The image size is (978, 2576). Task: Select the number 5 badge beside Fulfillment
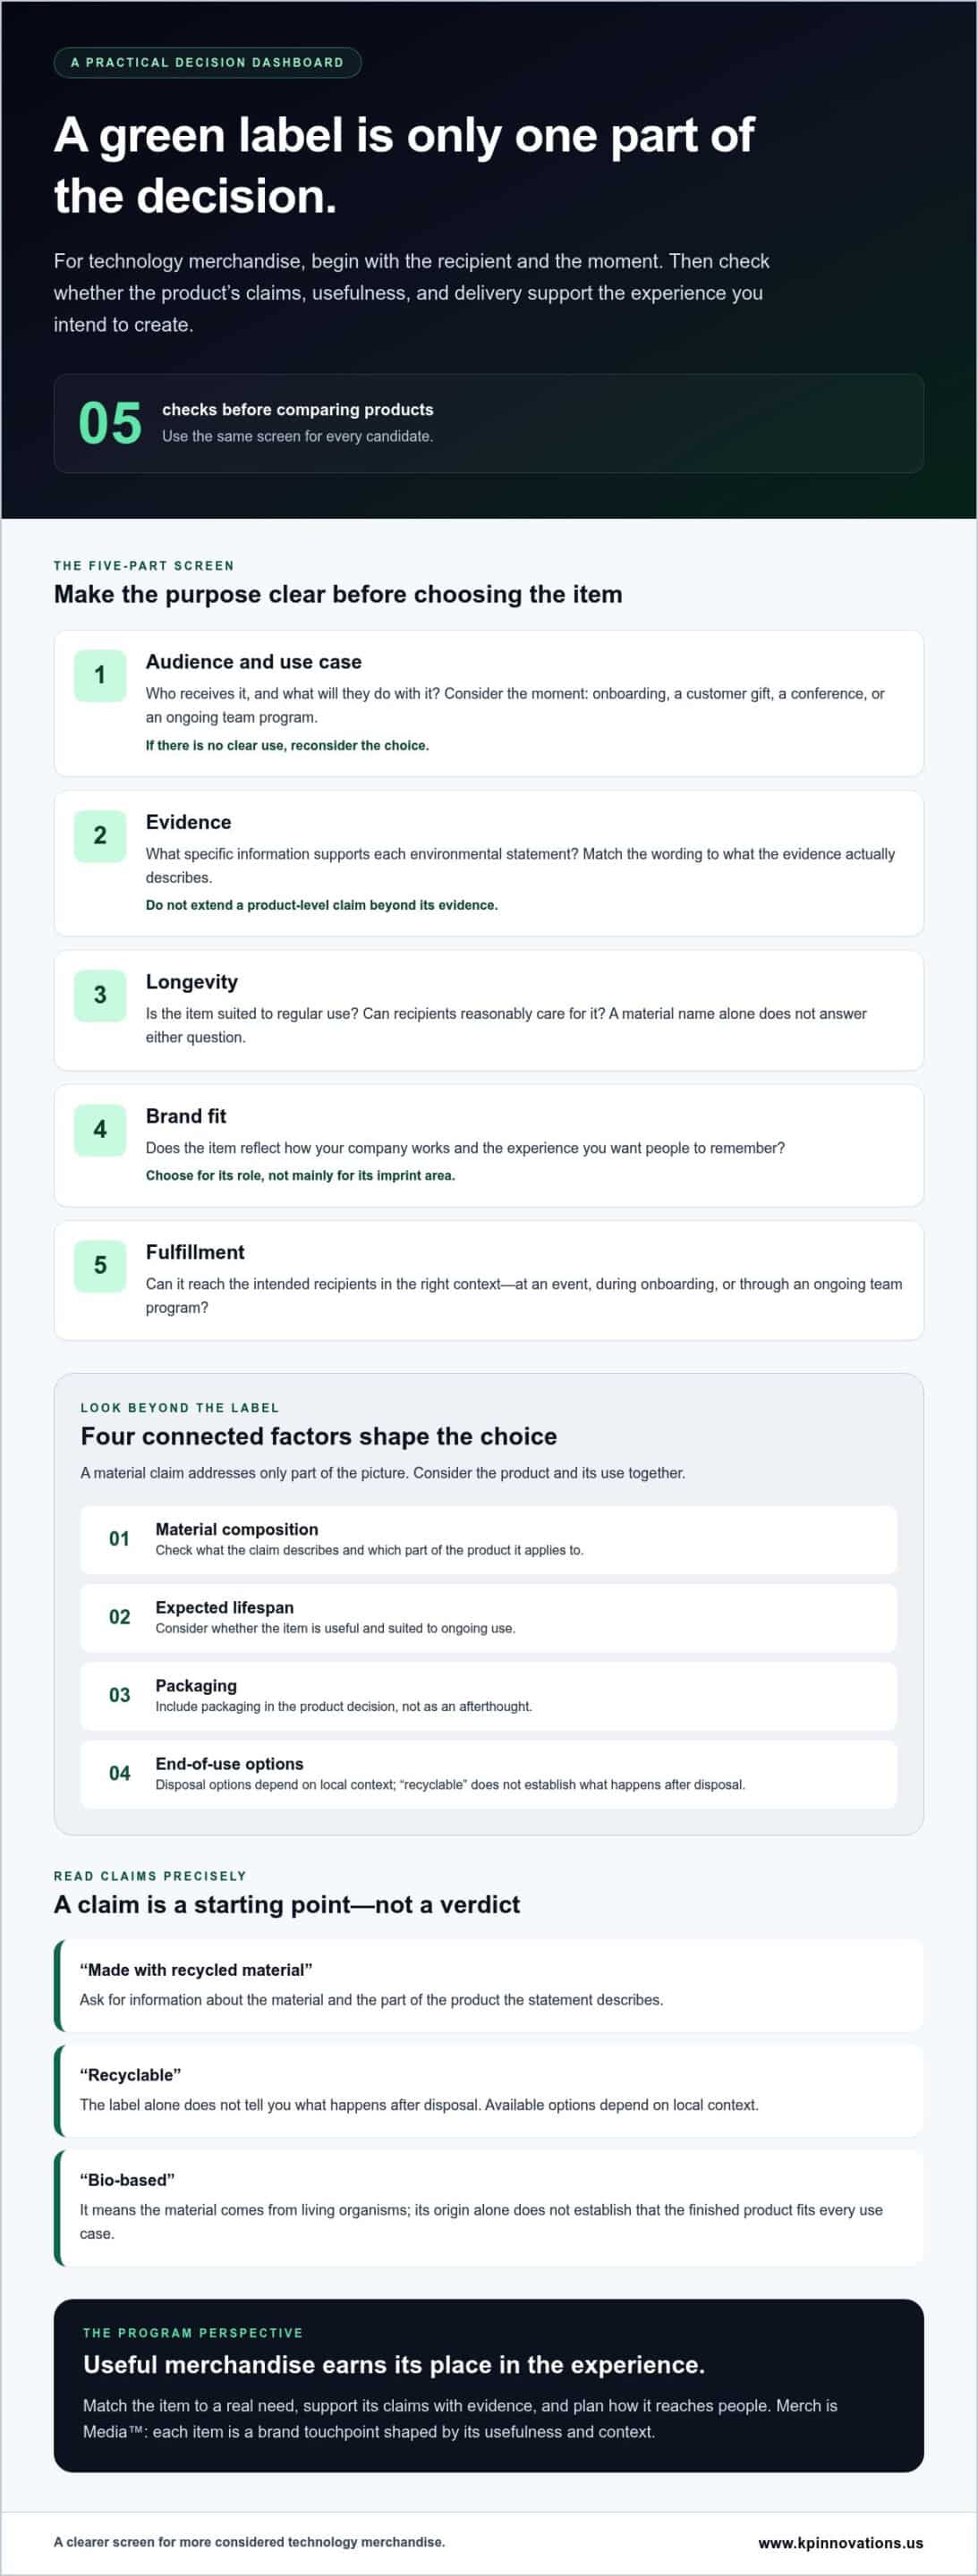click(100, 1265)
